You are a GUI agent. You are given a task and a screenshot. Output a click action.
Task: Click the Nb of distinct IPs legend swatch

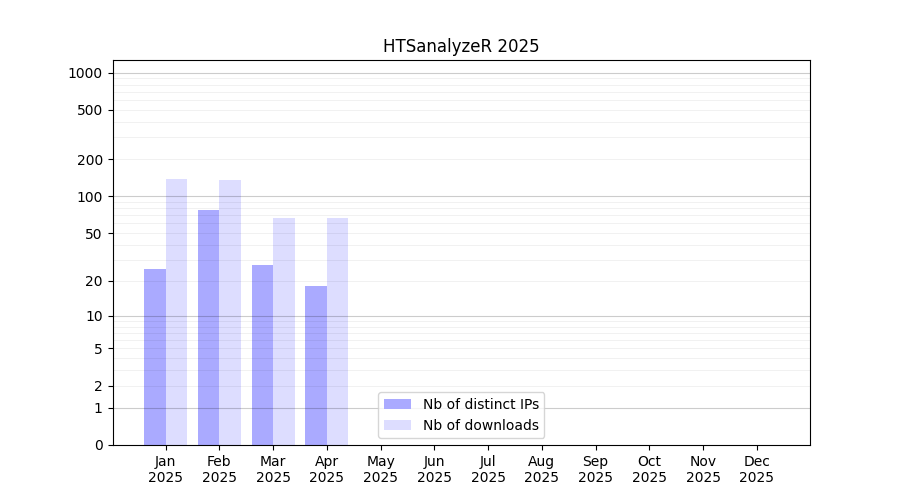click(x=397, y=404)
